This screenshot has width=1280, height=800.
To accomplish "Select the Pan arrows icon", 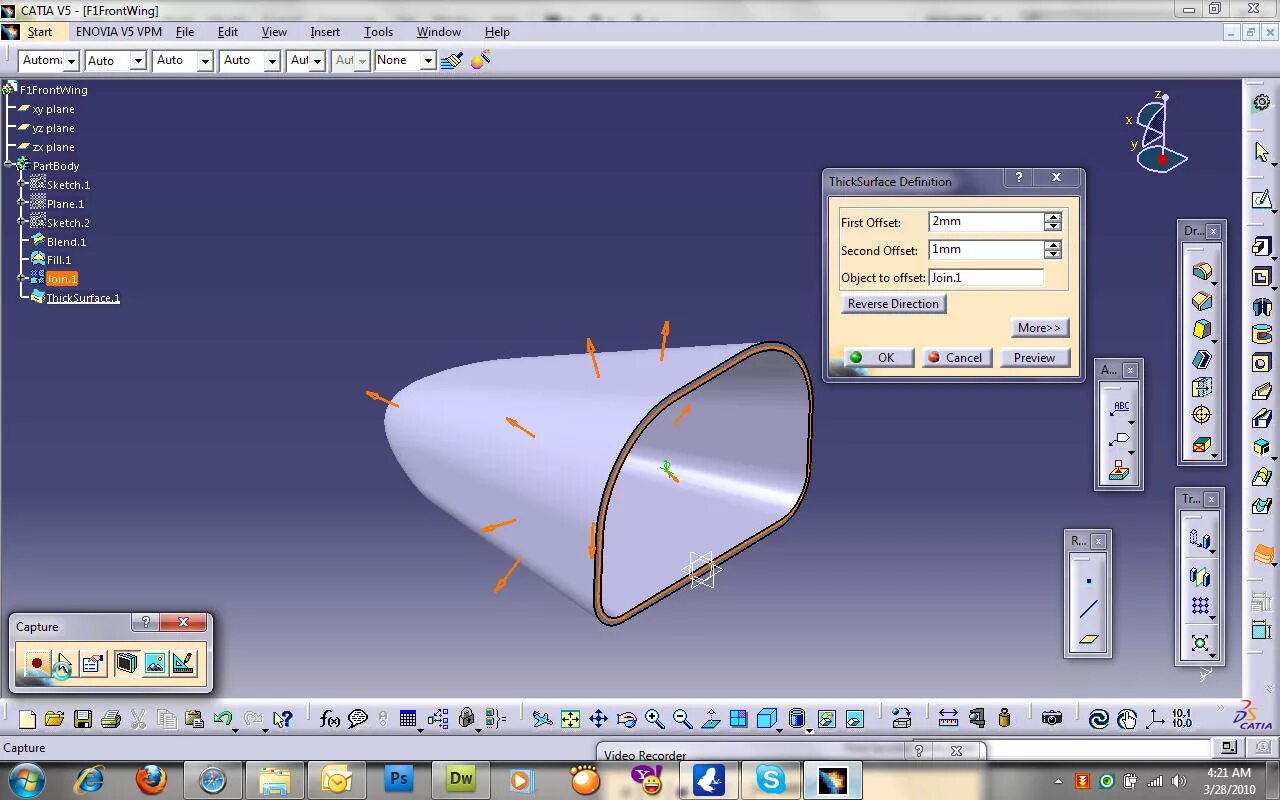I will coord(598,719).
